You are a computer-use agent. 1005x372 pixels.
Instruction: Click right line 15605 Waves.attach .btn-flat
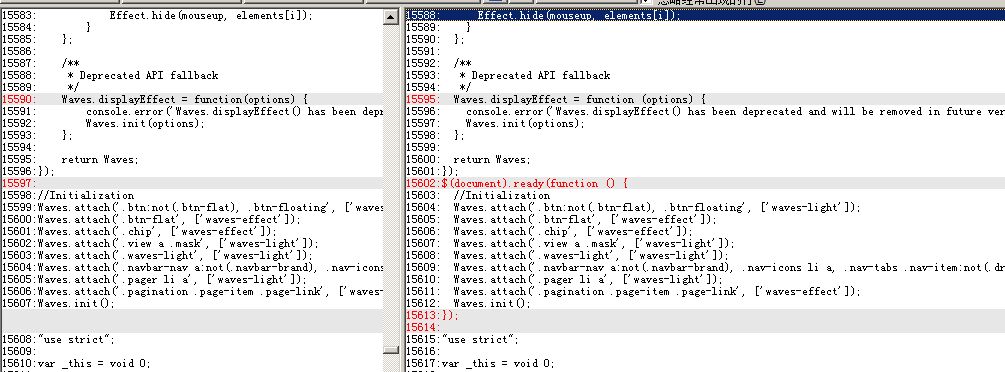(x=705, y=219)
